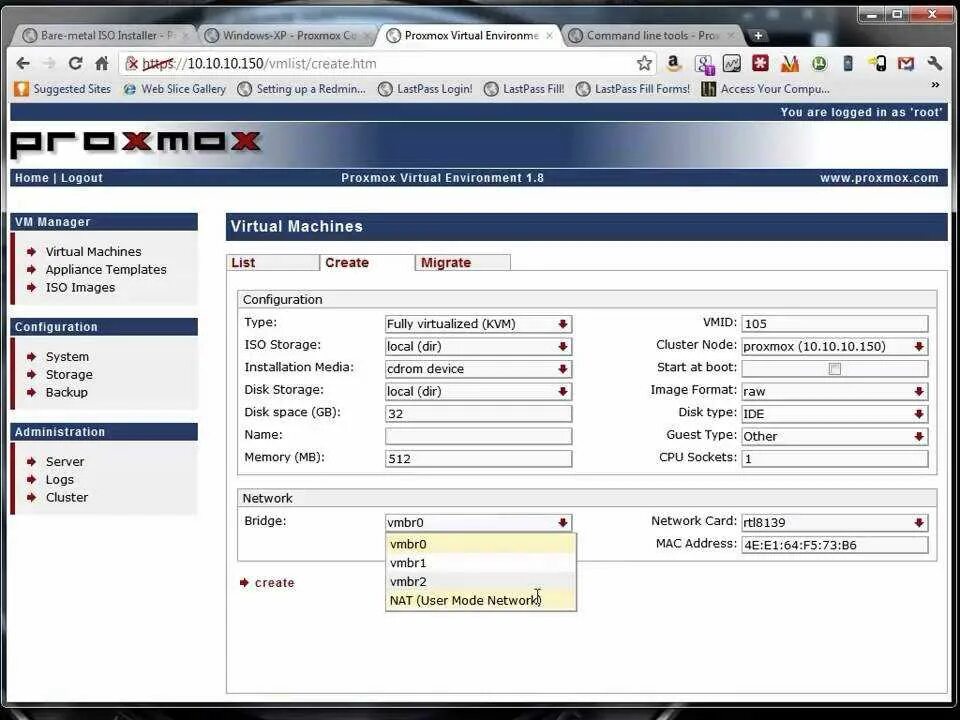Click the Gmail extension icon
Viewport: 960px width, 720px height.
coord(906,63)
